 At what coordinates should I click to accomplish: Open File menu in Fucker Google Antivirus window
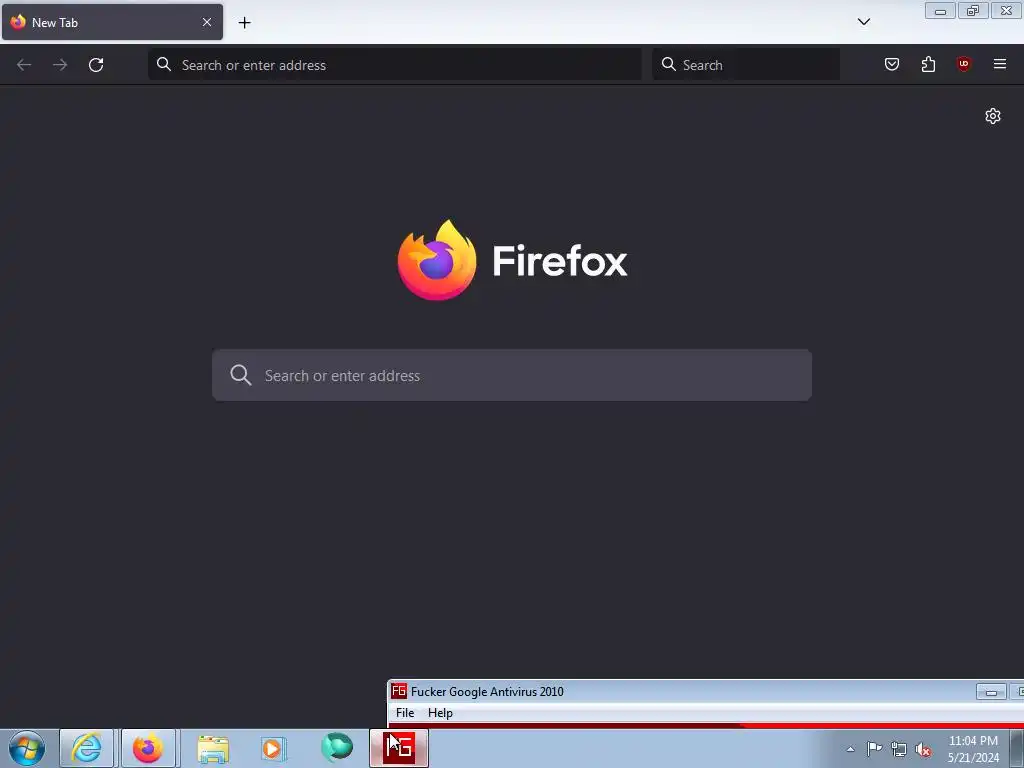point(405,712)
